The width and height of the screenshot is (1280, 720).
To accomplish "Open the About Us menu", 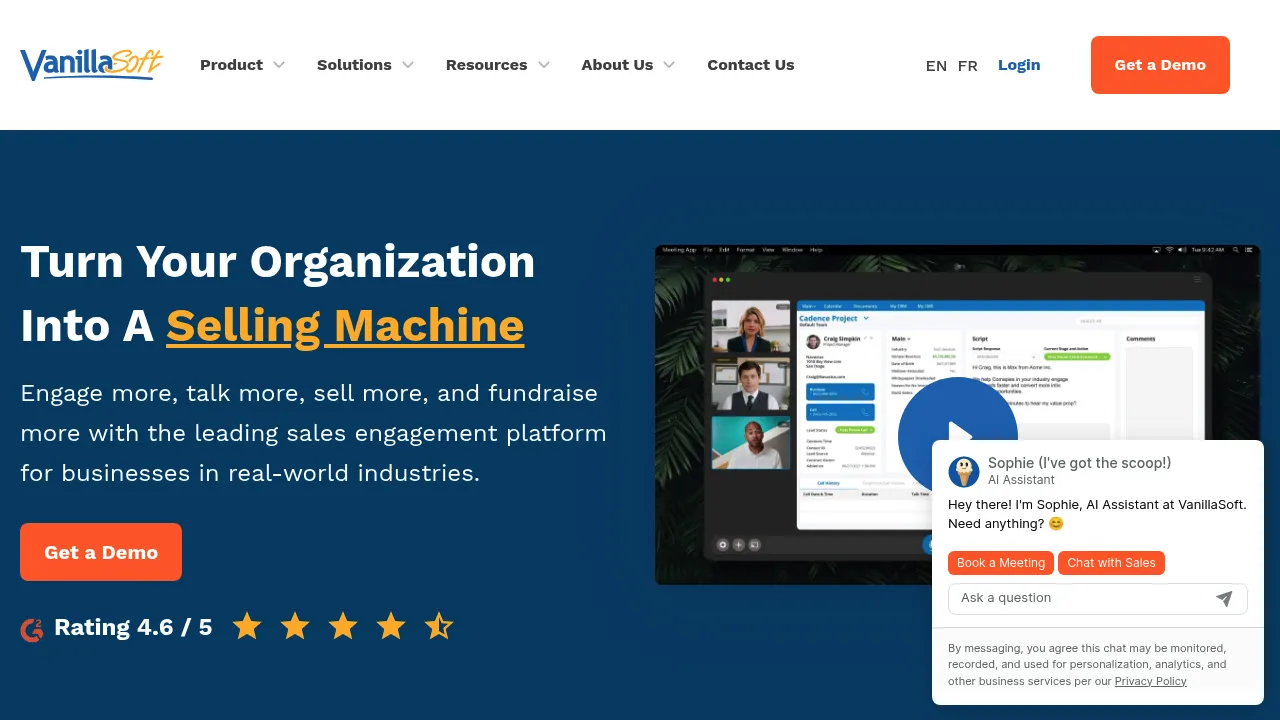I will [627, 65].
